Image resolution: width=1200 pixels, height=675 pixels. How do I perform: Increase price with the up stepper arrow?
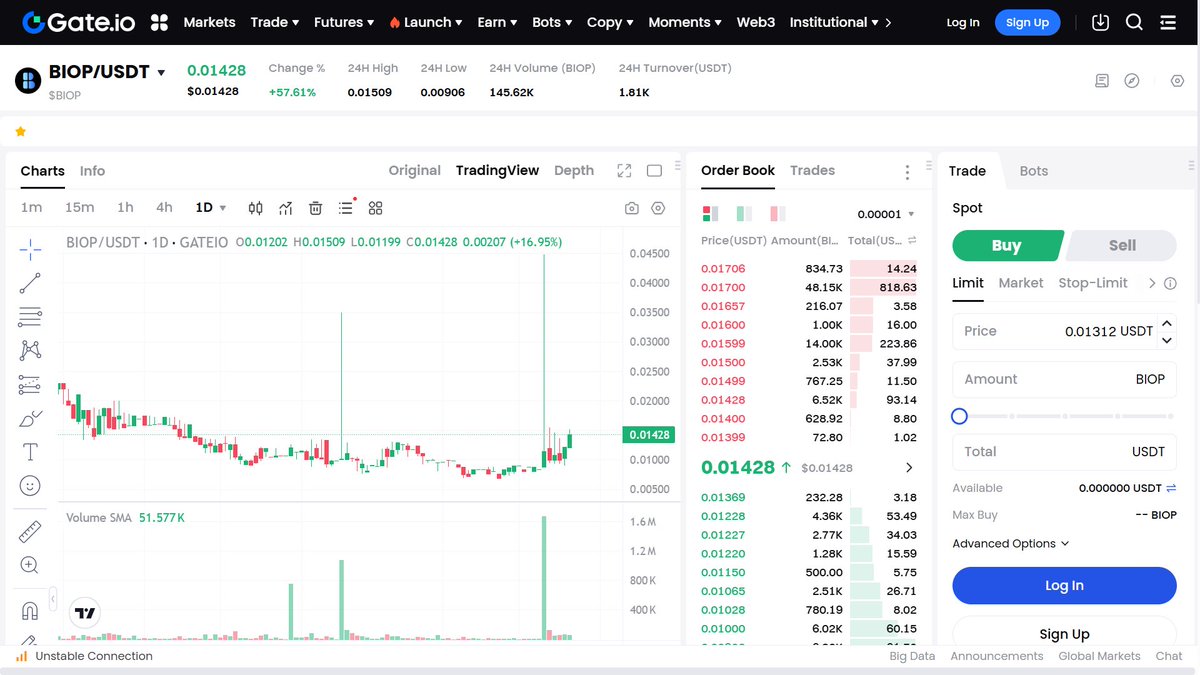coord(1166,323)
